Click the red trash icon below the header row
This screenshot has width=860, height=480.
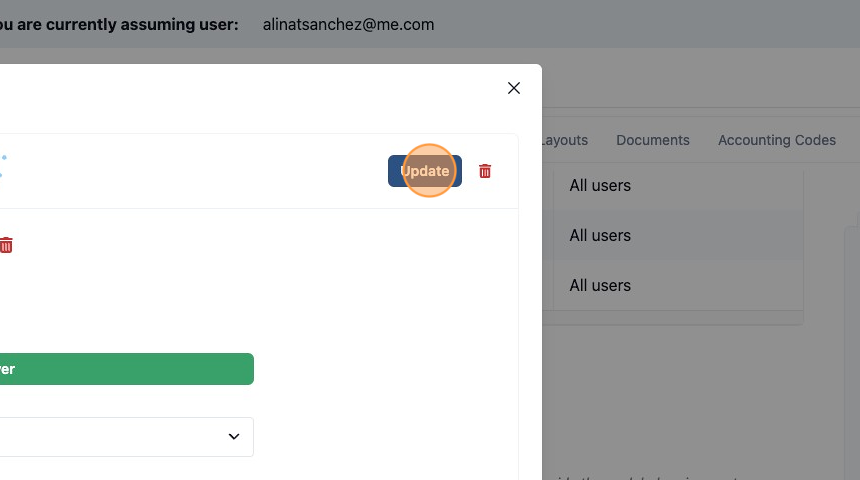(5, 245)
